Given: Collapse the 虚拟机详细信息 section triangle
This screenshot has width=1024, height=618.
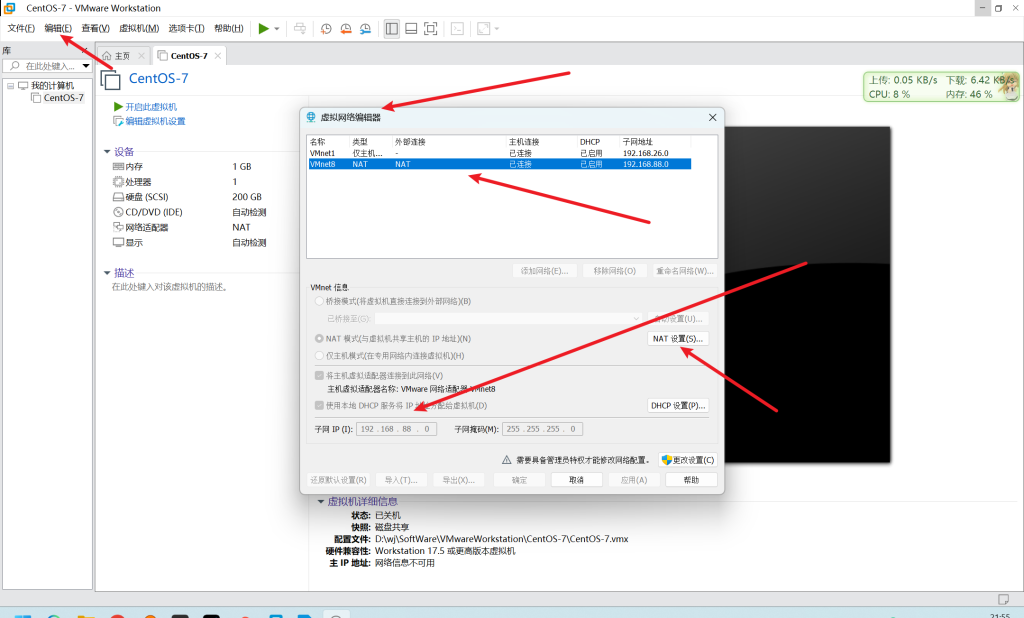Looking at the screenshot, I should coord(321,502).
